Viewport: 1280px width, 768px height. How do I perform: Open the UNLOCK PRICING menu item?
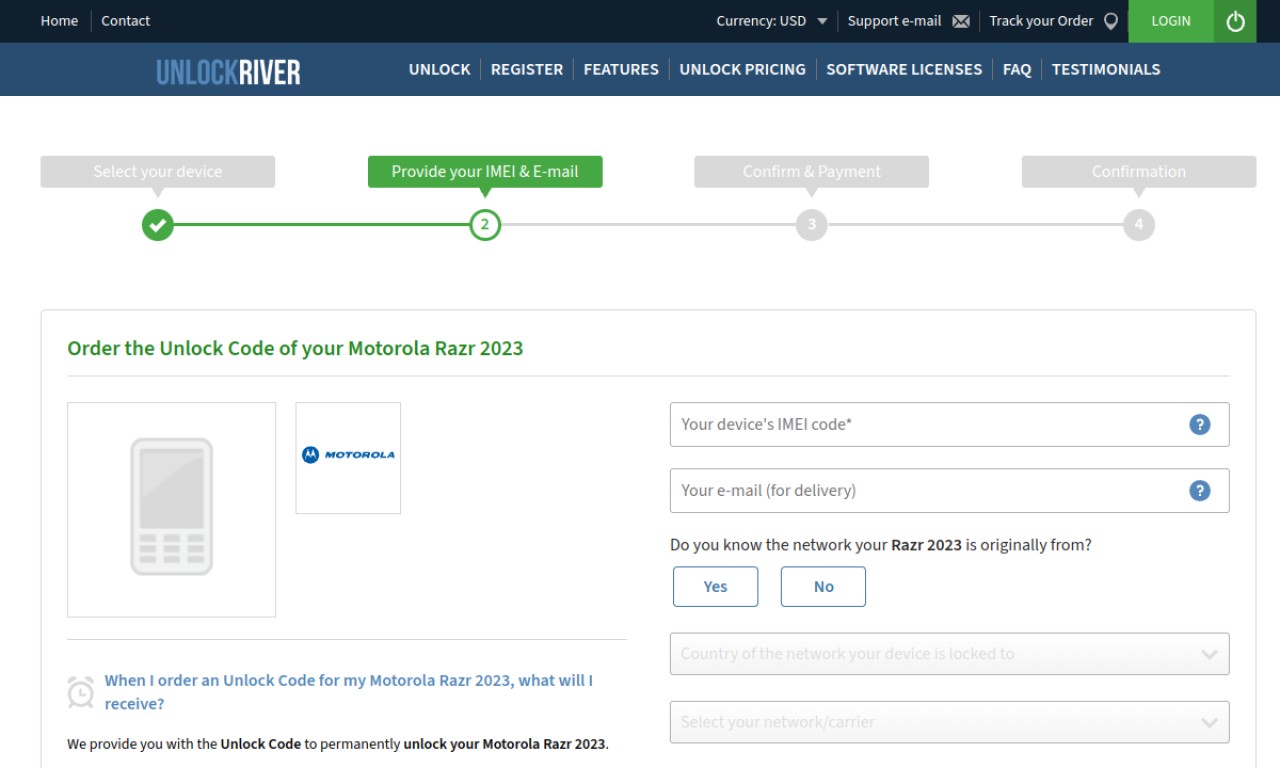[x=743, y=70]
